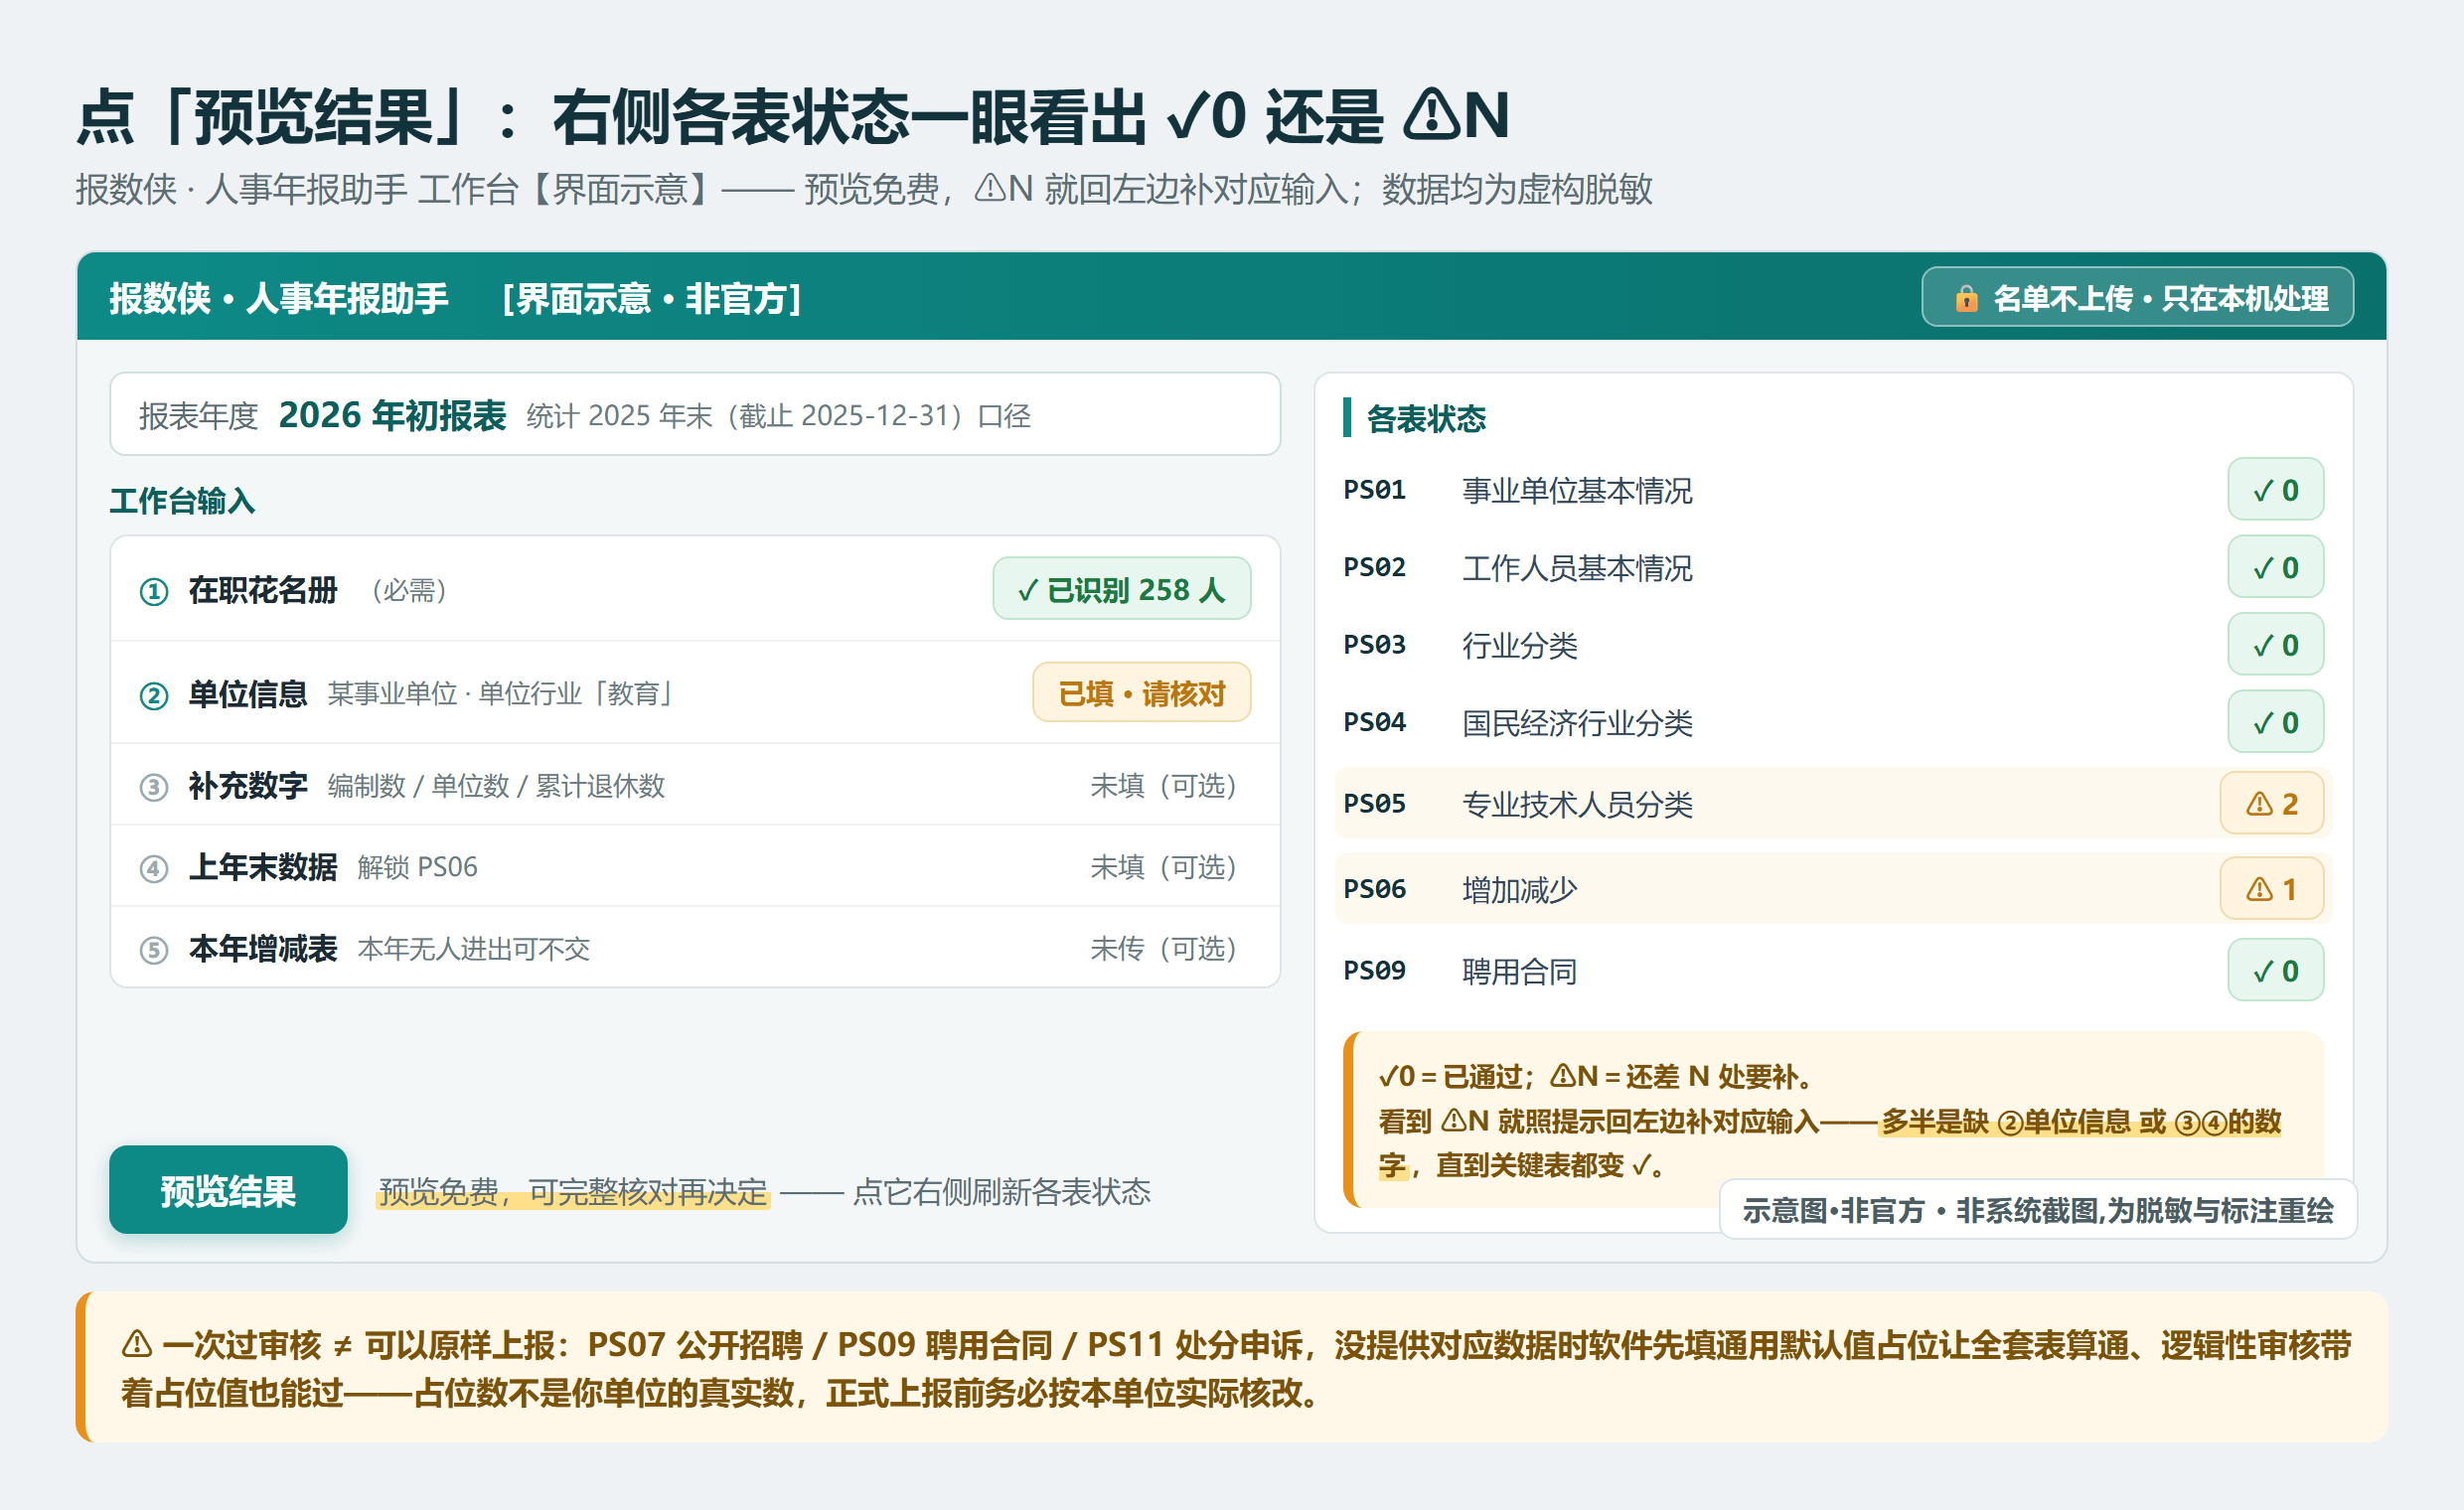Click 编制数 / 单位数 / 累计退休数 description

click(496, 786)
